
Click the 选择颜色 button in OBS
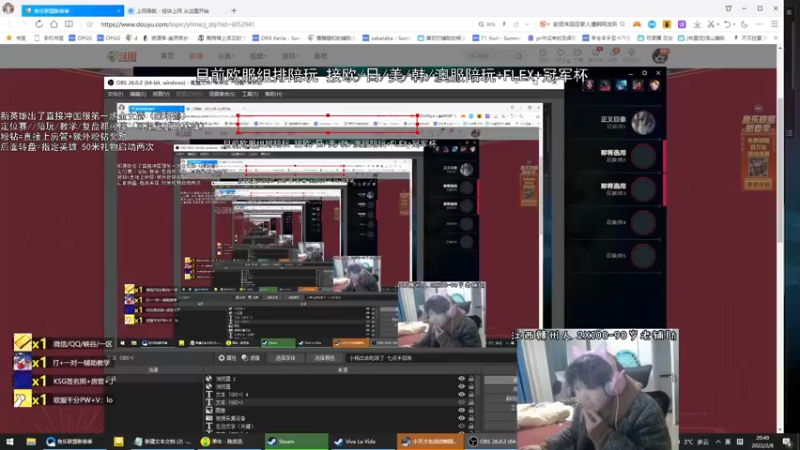tap(324, 358)
